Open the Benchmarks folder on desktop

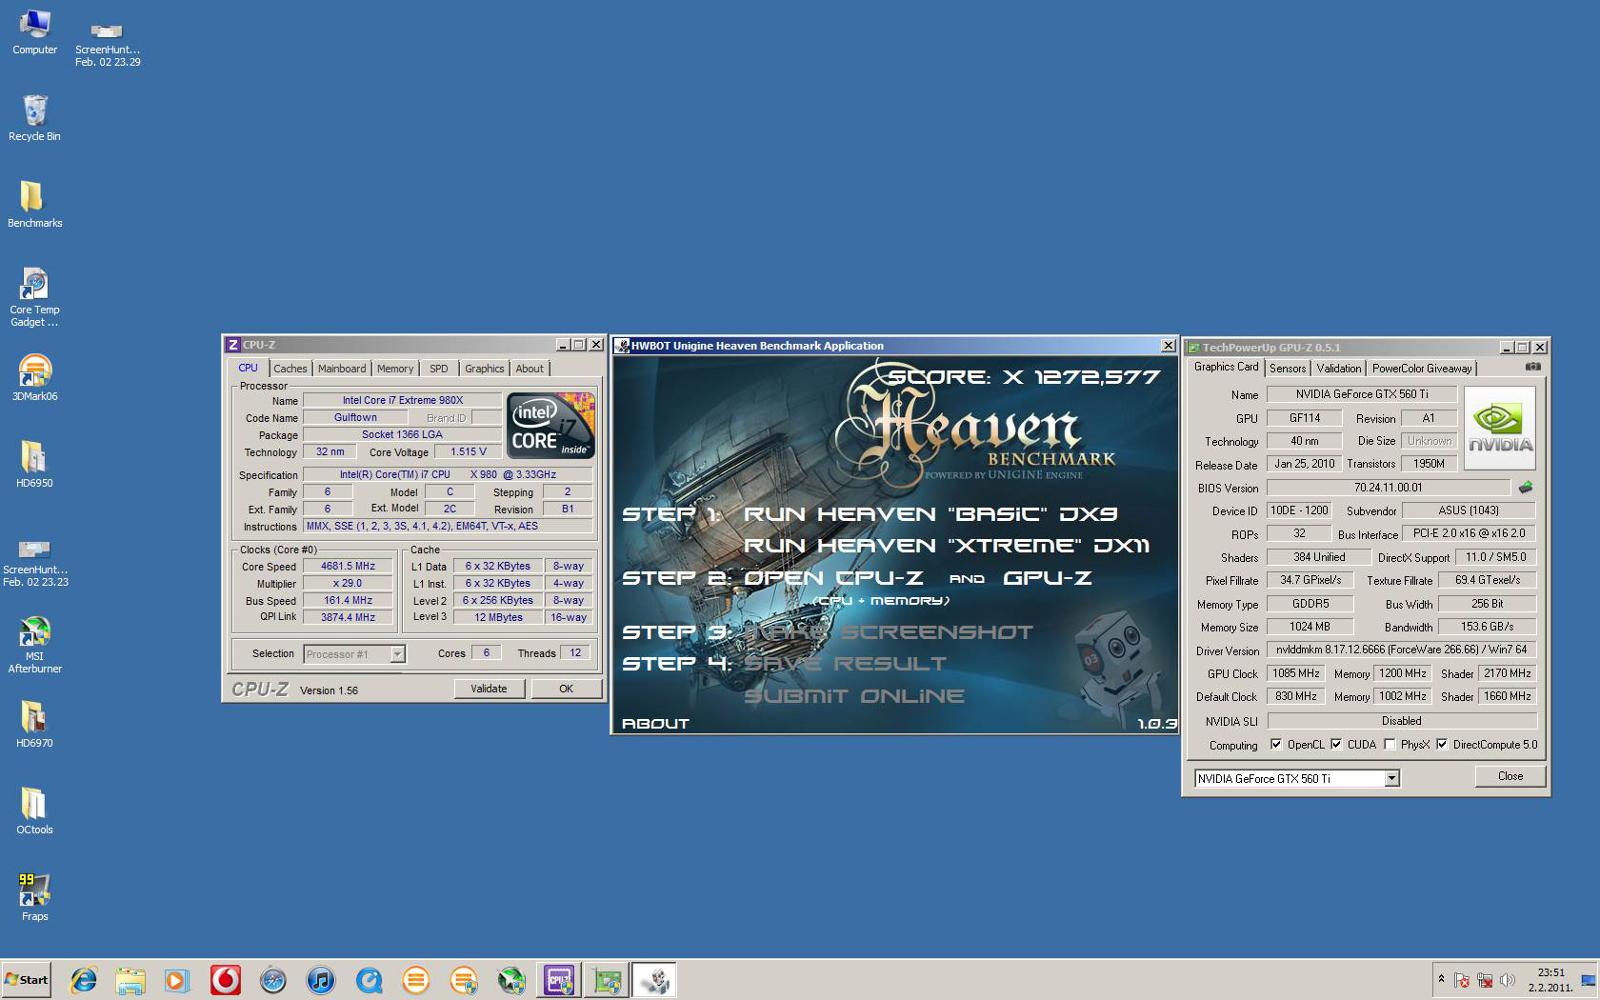[35, 204]
